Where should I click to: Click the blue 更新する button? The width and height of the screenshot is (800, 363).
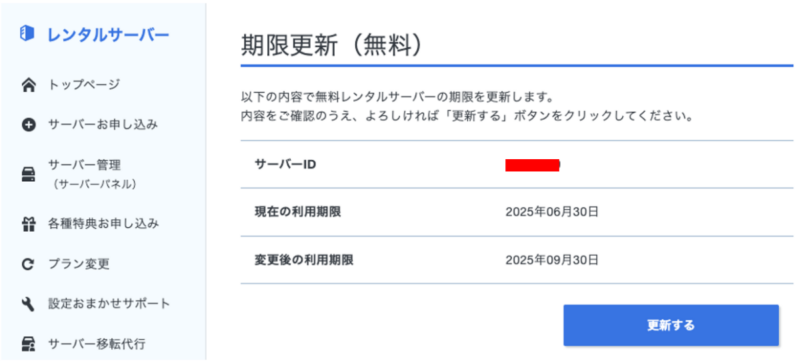tap(671, 325)
